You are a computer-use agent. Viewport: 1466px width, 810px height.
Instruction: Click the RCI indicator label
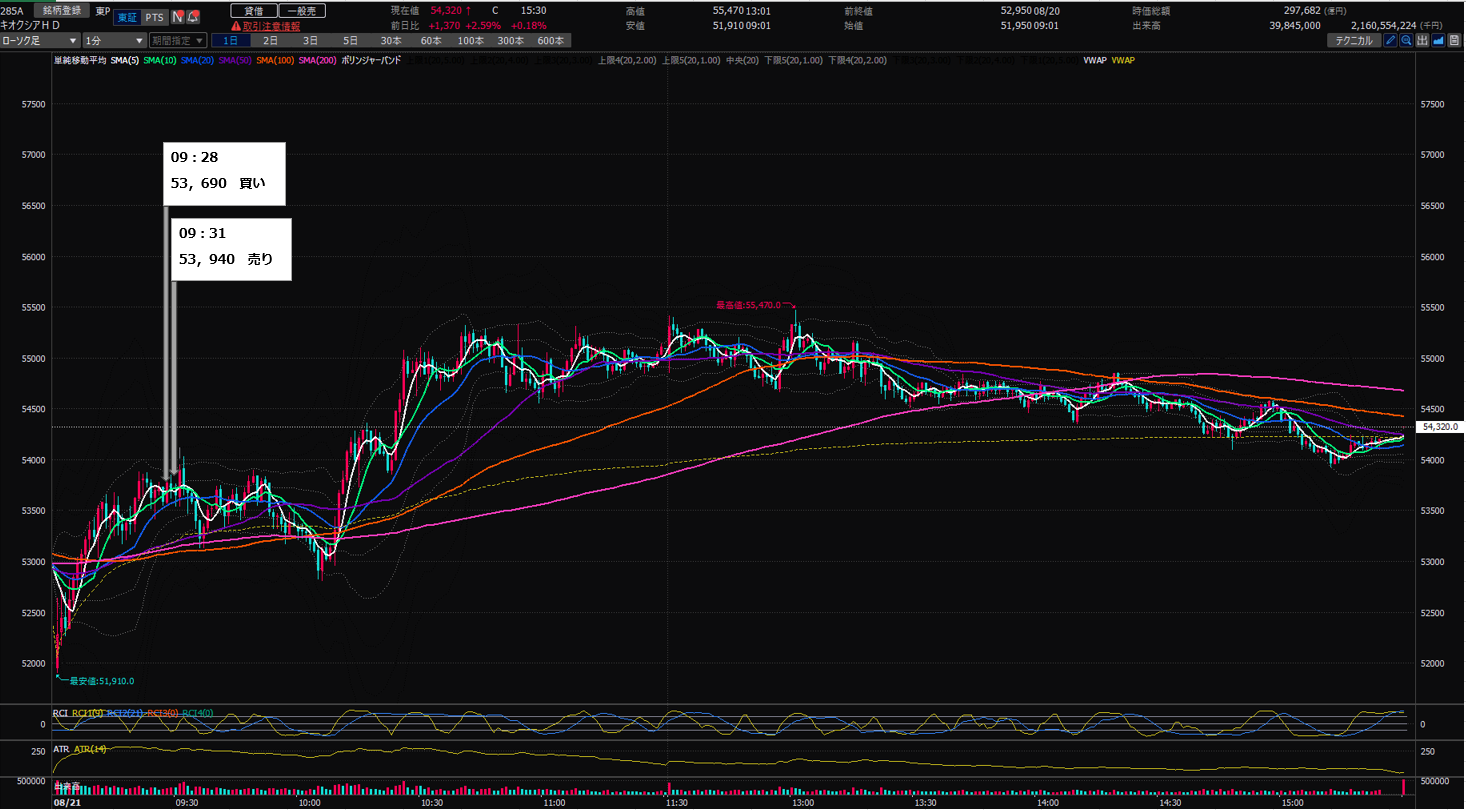coord(61,713)
